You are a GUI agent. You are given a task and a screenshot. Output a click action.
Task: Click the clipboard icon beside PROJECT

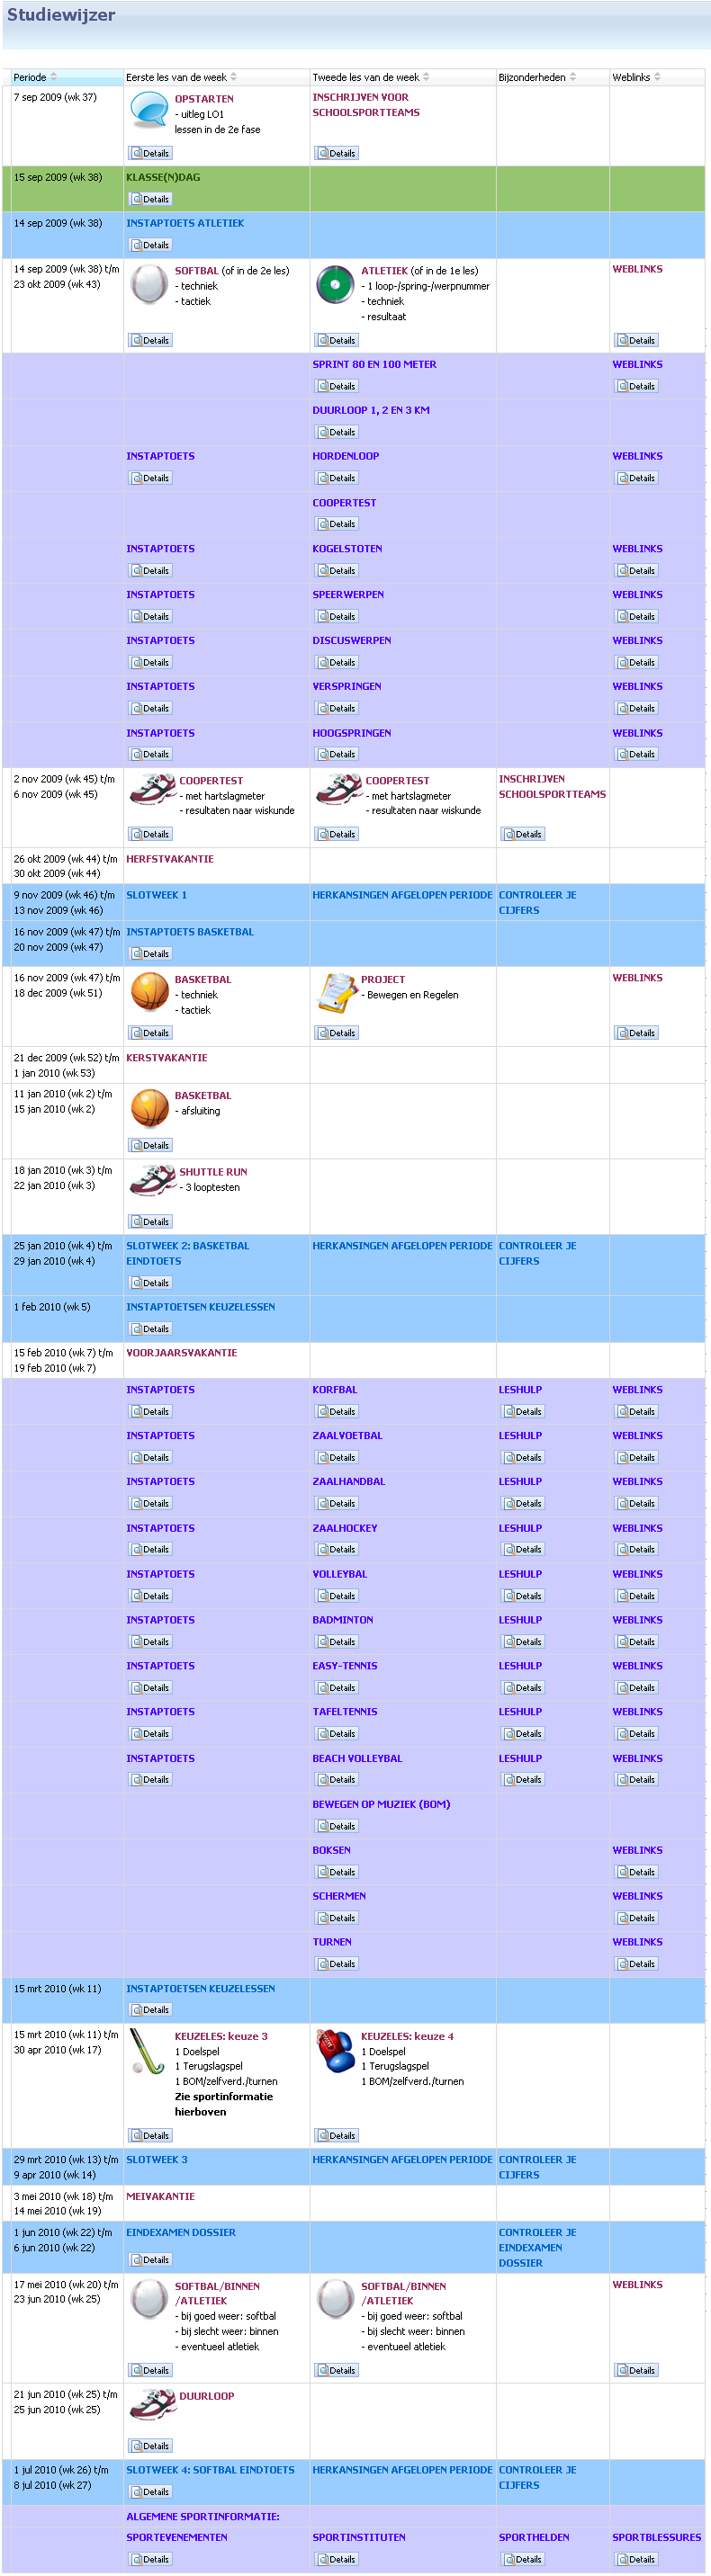pyautogui.click(x=336, y=992)
